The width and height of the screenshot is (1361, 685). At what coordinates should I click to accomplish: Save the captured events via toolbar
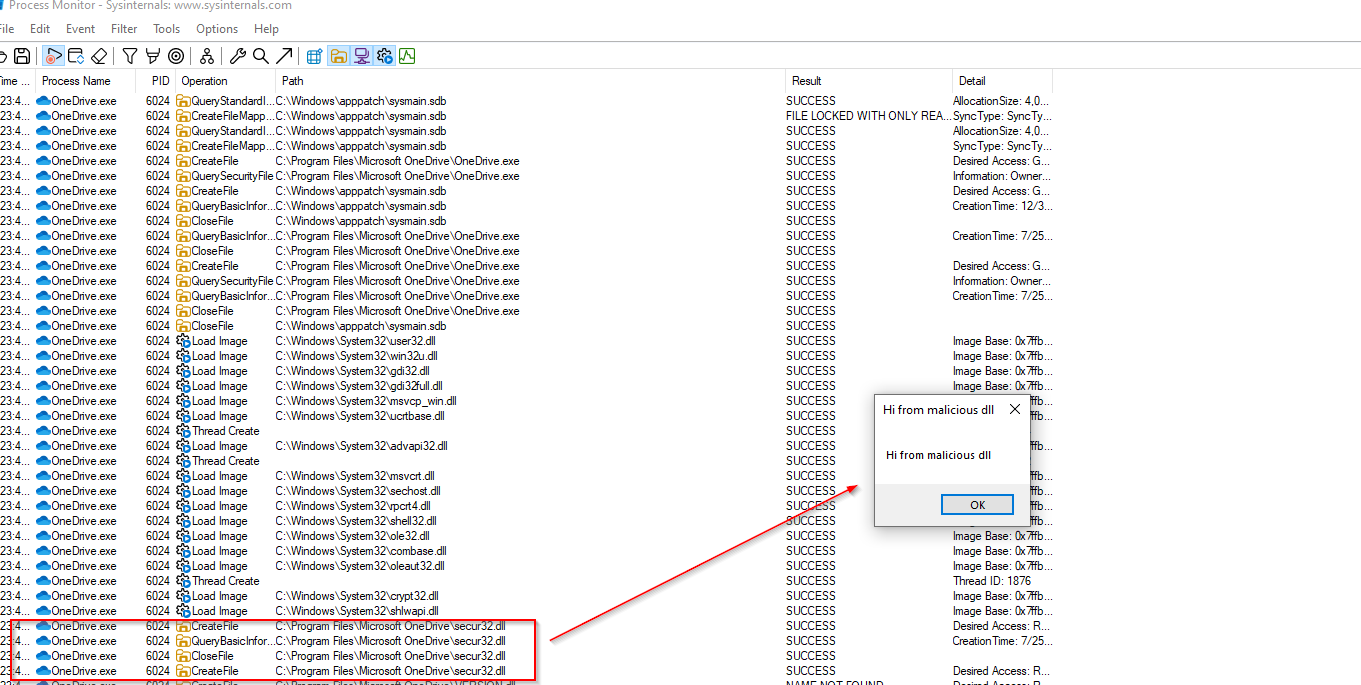point(22,56)
